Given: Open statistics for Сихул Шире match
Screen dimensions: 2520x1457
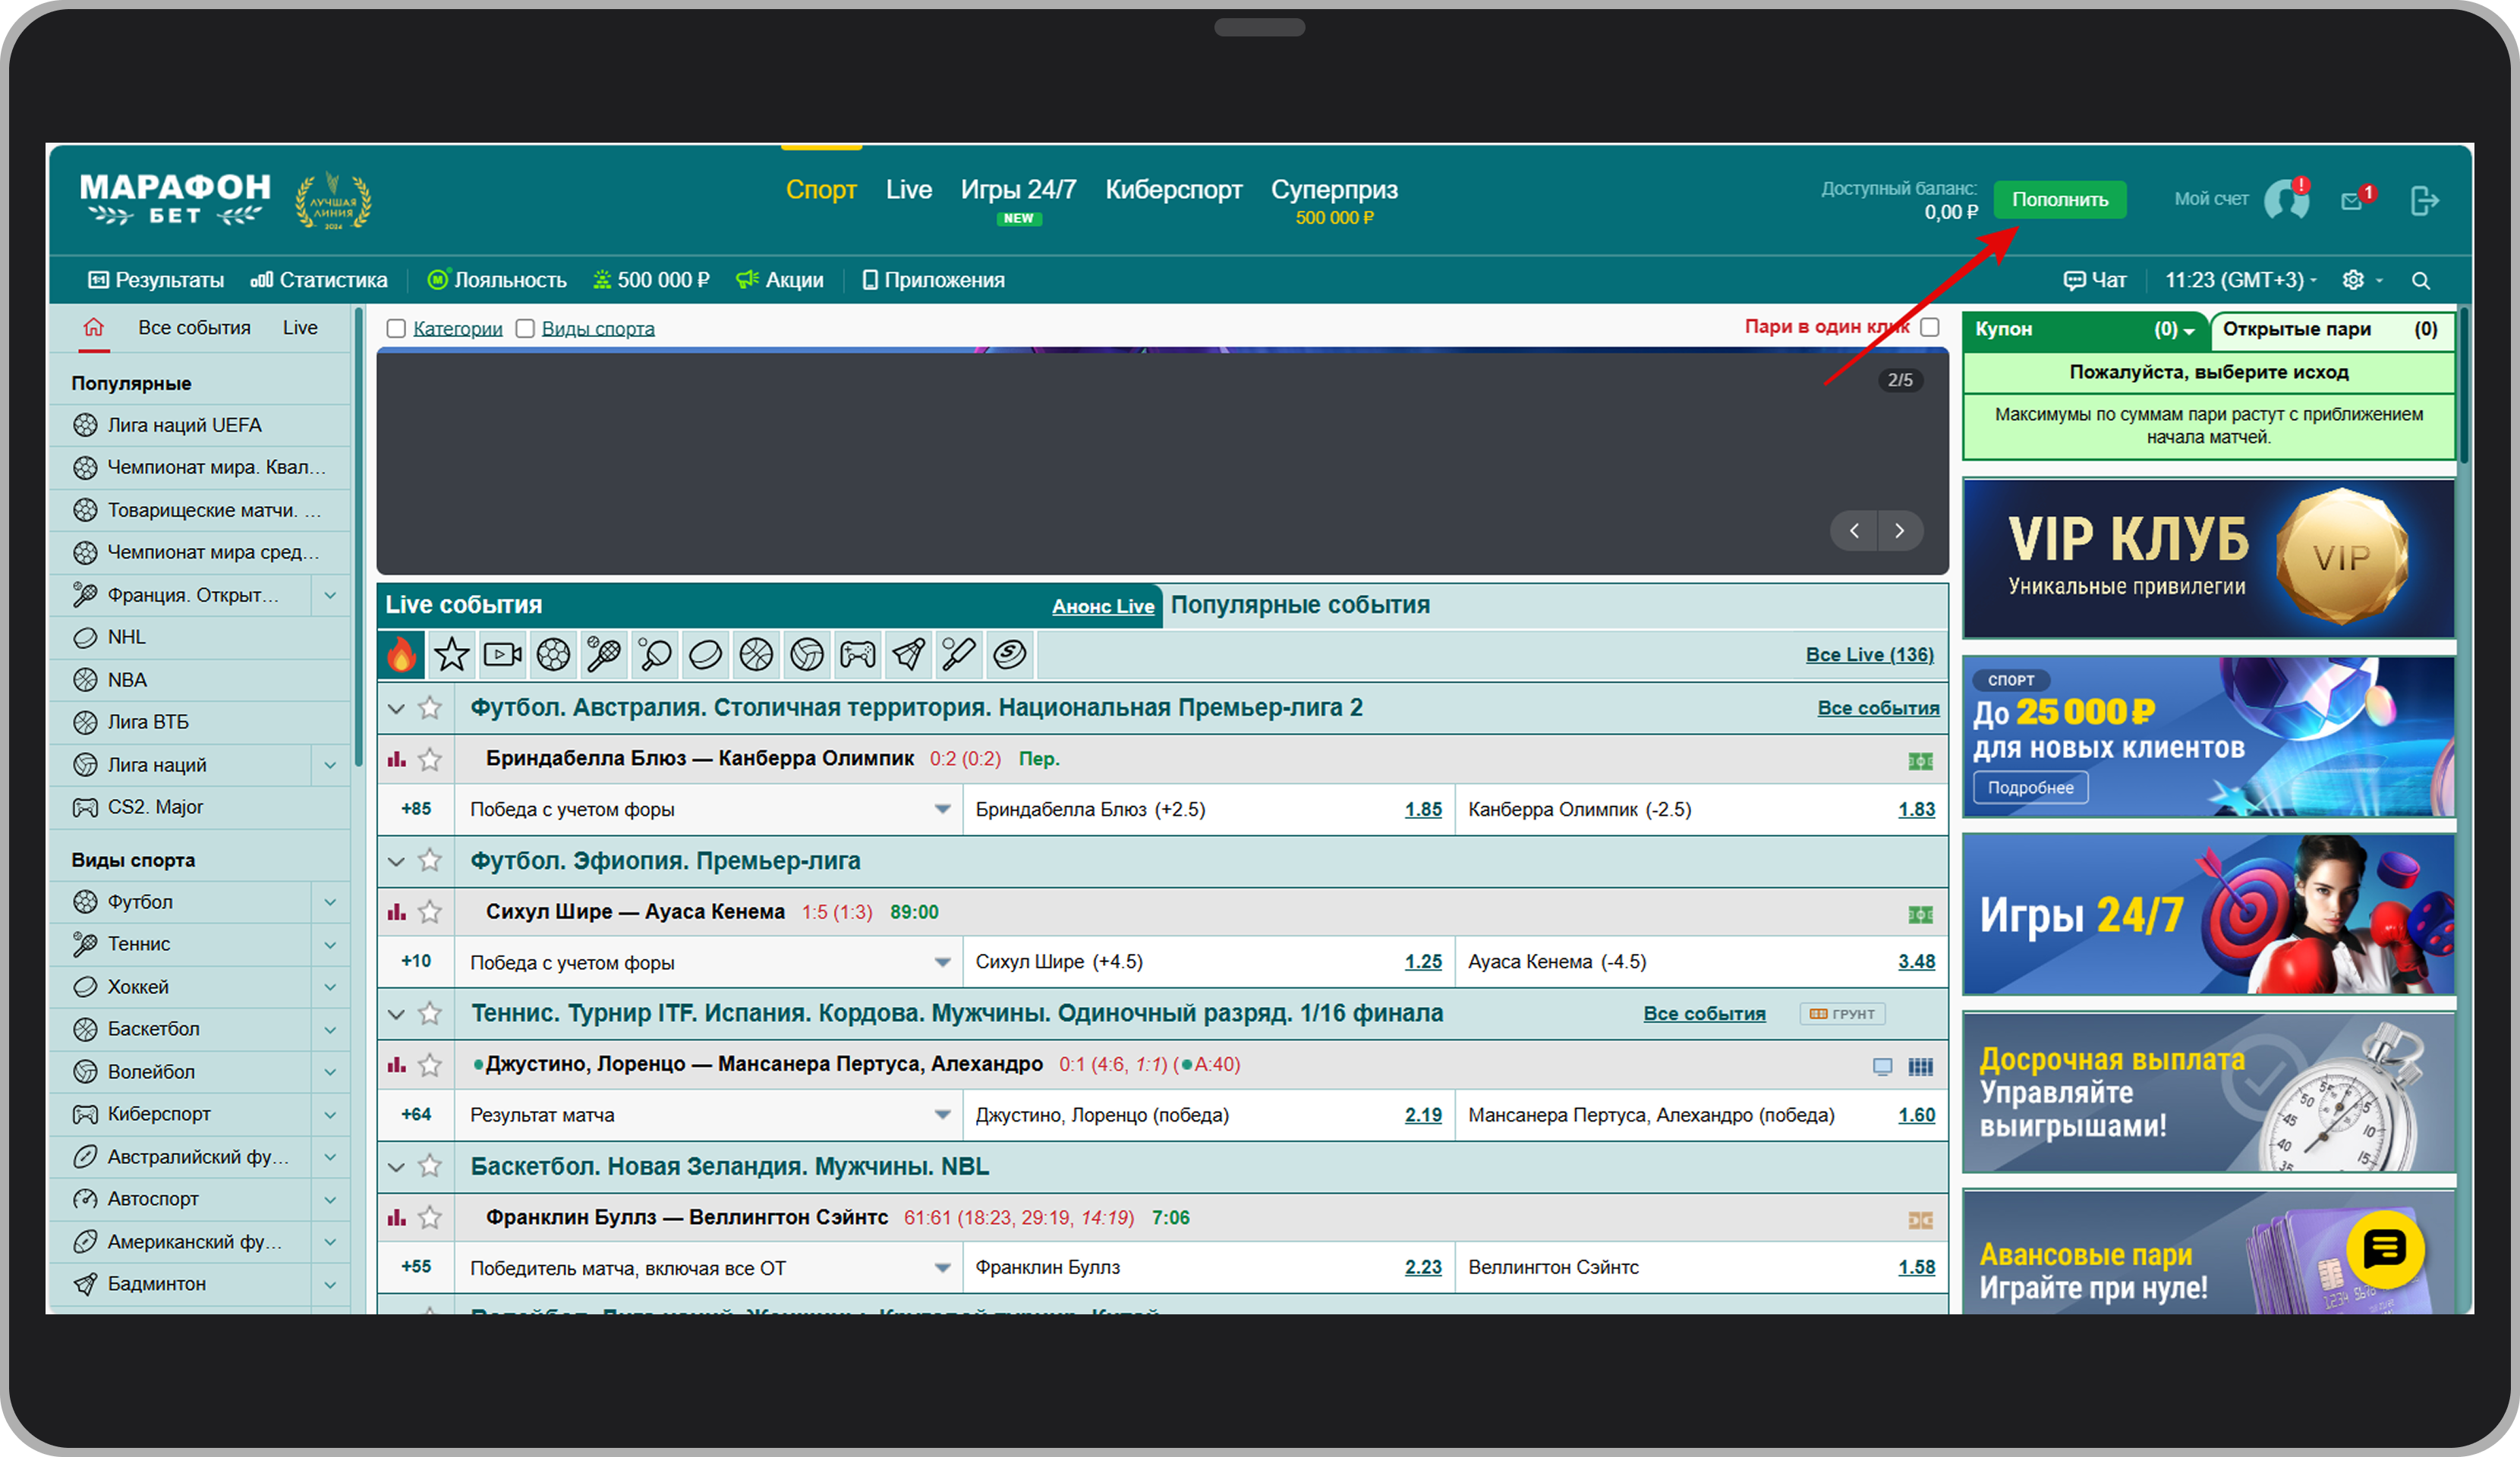Looking at the screenshot, I should [397, 912].
